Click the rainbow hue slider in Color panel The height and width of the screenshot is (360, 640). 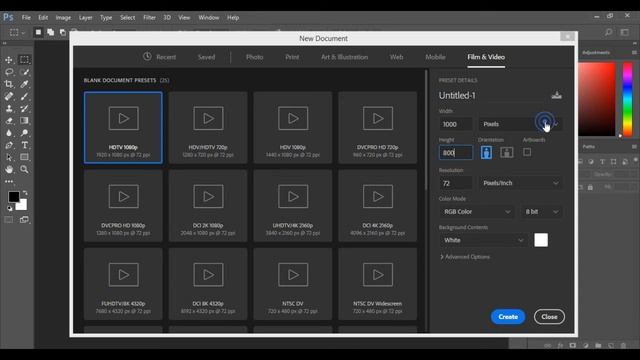click(627, 99)
